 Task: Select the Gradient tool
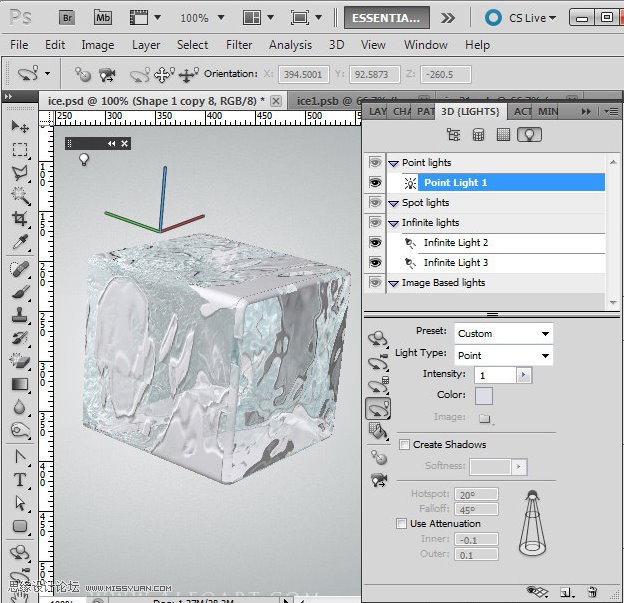(20, 384)
